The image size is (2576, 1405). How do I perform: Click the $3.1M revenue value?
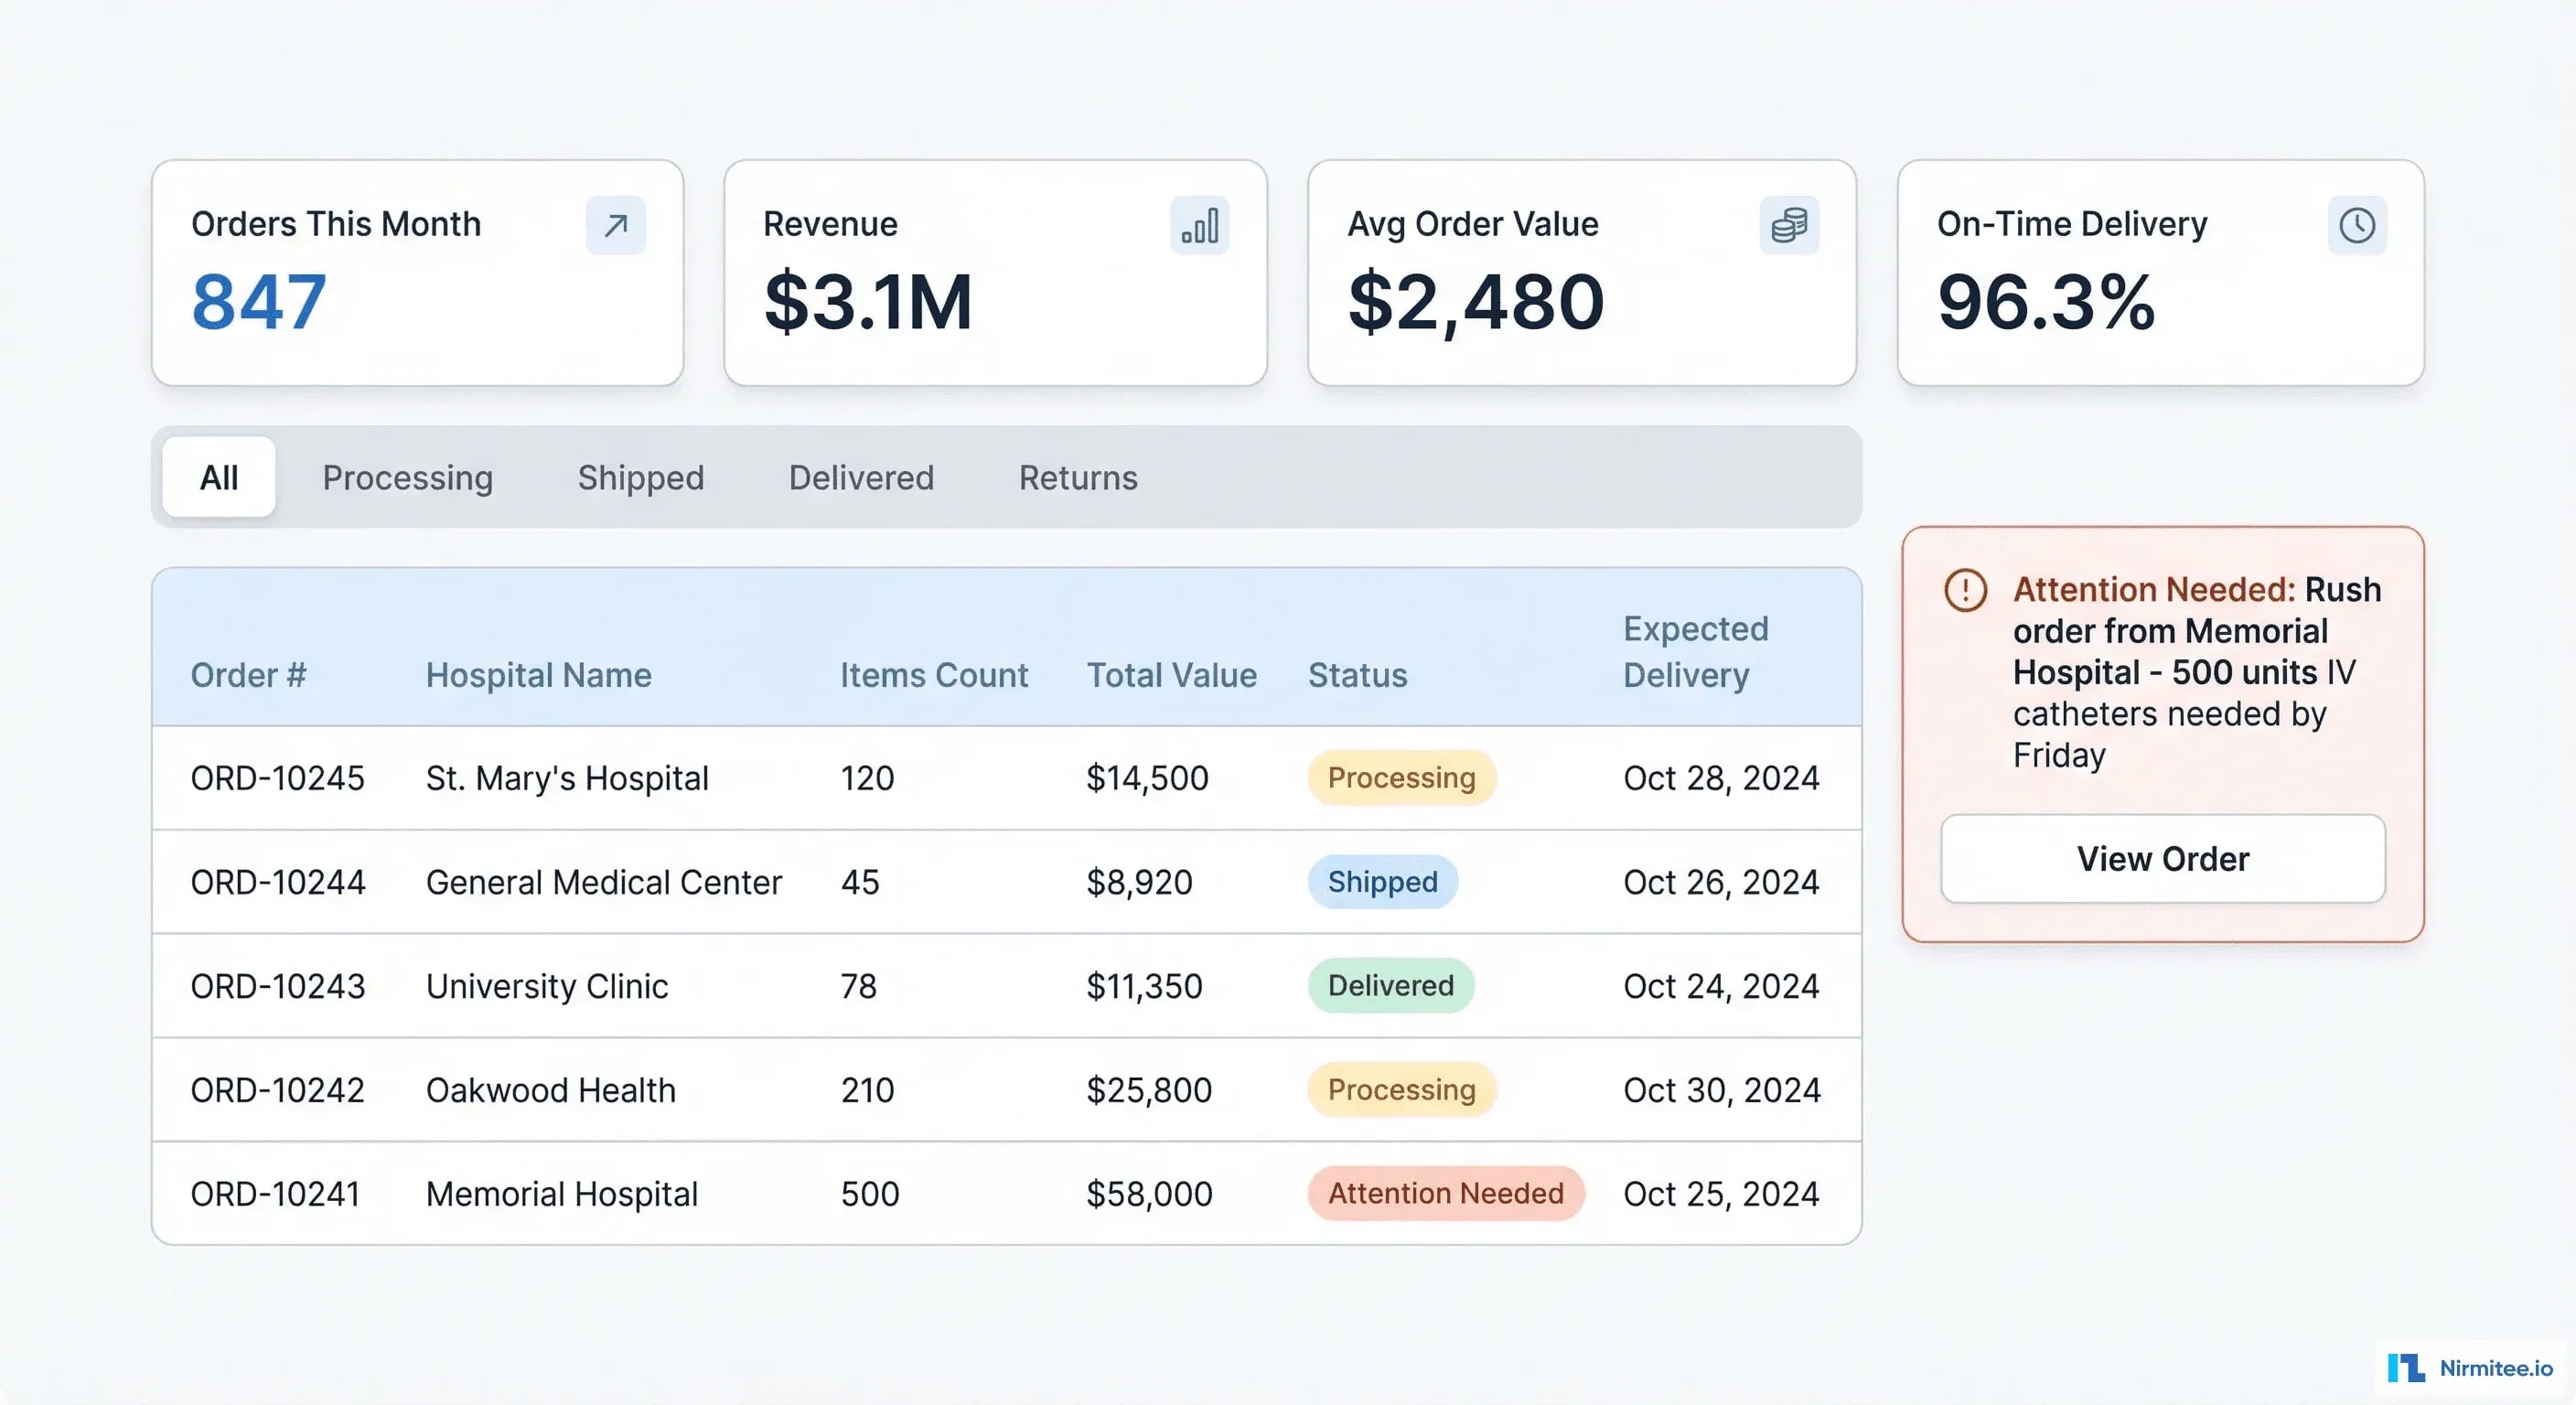pos(868,302)
